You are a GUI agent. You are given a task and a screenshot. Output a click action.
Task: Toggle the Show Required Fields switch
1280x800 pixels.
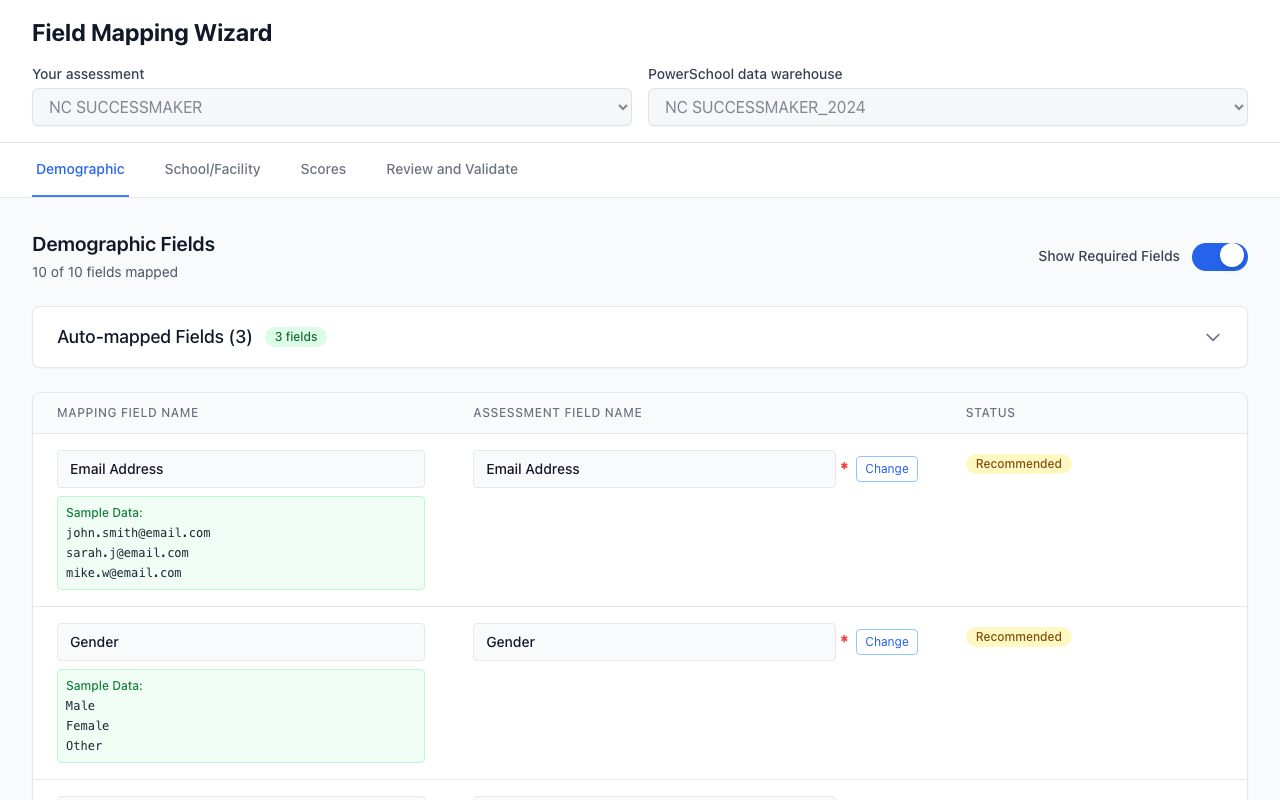tap(1219, 256)
